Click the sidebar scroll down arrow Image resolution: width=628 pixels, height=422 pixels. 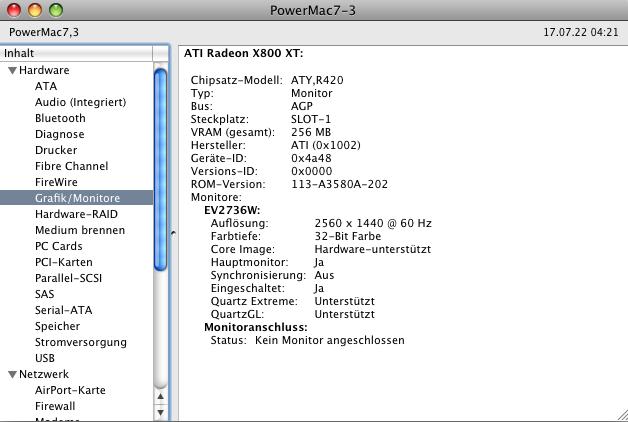point(161,412)
